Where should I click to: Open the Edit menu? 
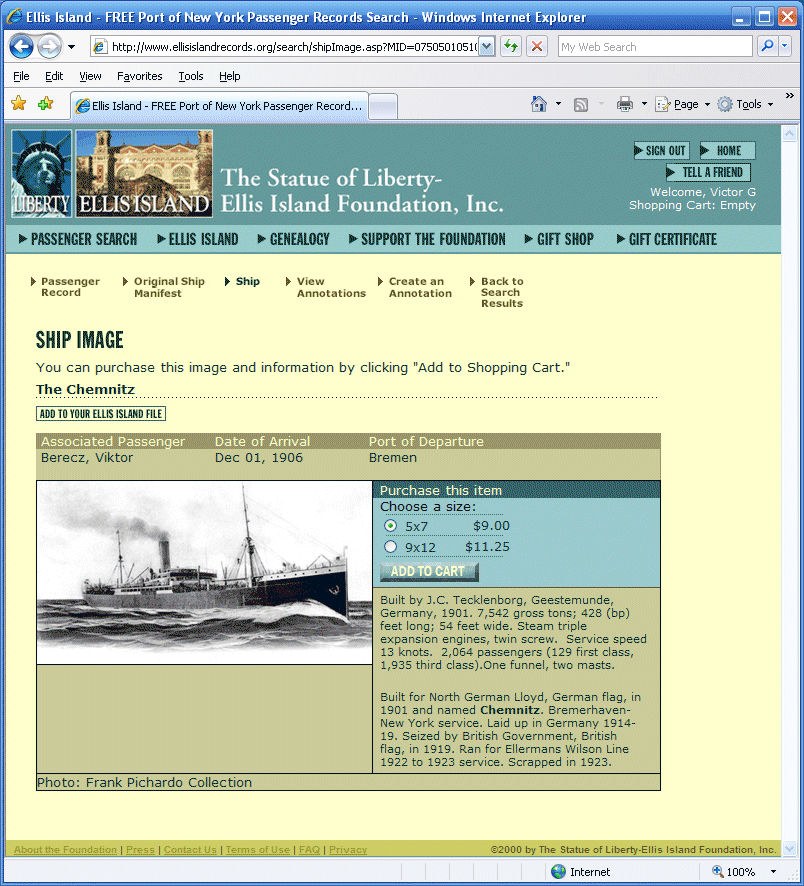[54, 76]
